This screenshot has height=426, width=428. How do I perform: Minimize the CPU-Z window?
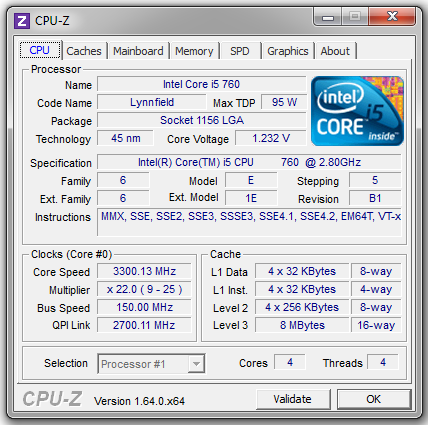[x=328, y=17]
